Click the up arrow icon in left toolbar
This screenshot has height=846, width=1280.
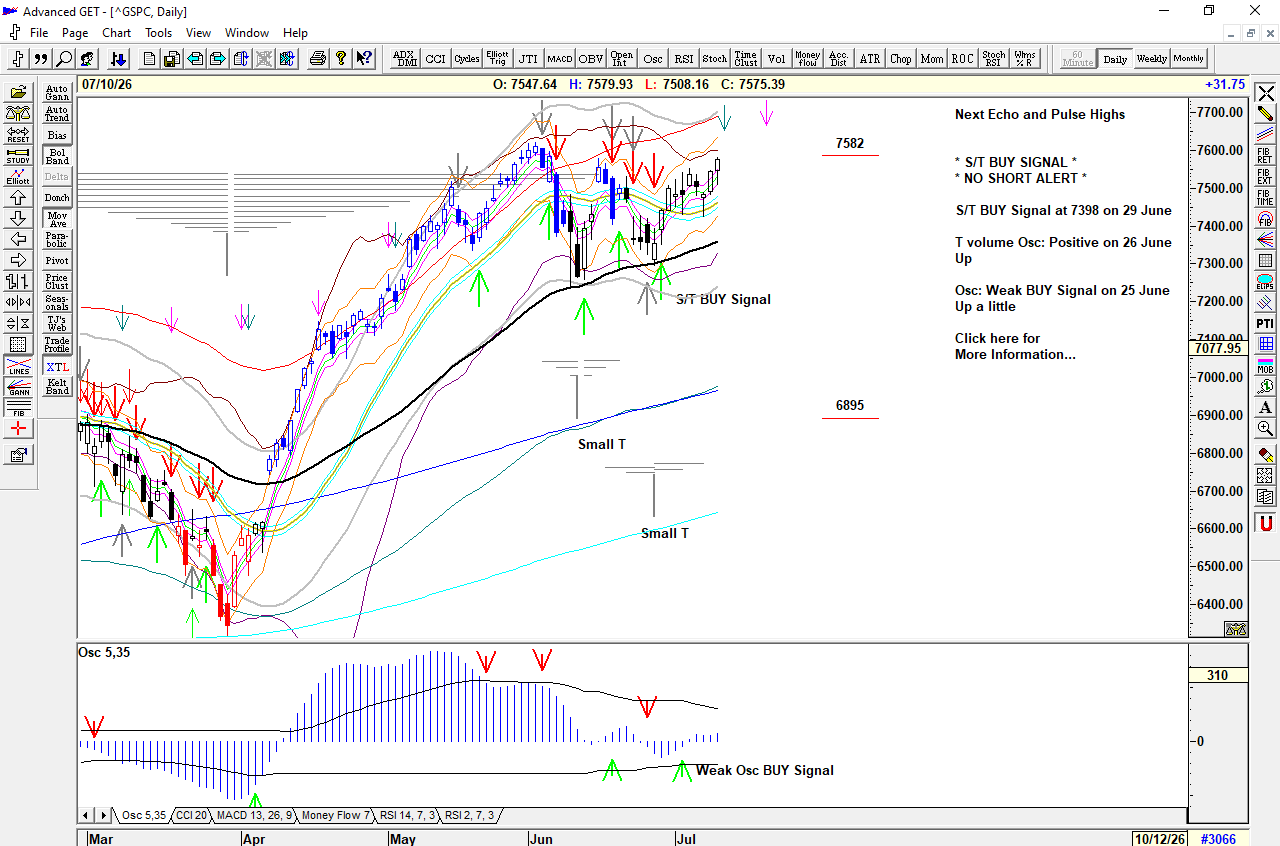[18, 198]
